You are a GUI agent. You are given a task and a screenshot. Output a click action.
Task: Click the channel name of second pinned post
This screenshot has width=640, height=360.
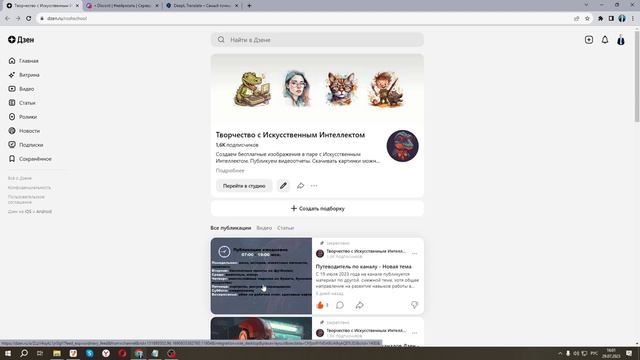coord(366,330)
